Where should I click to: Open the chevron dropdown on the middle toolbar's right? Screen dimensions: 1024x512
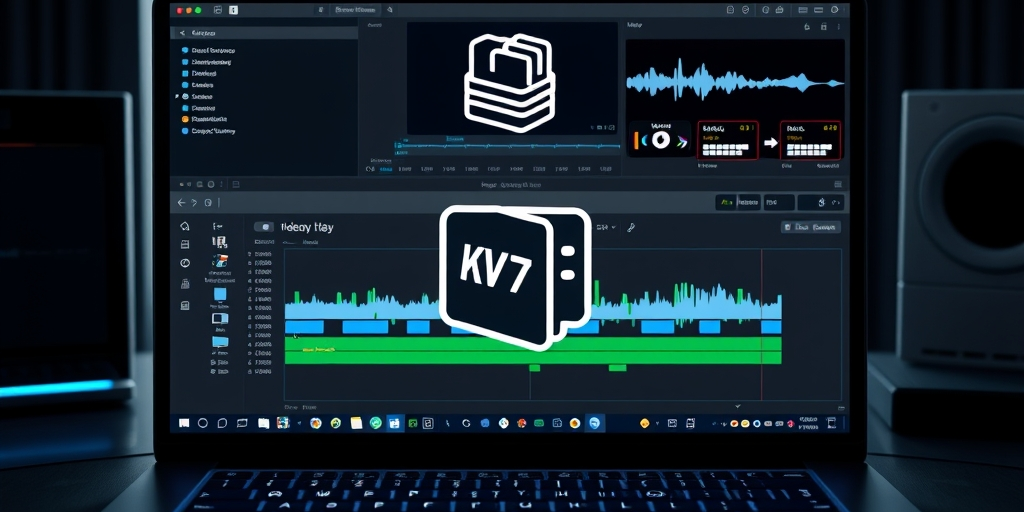click(837, 203)
